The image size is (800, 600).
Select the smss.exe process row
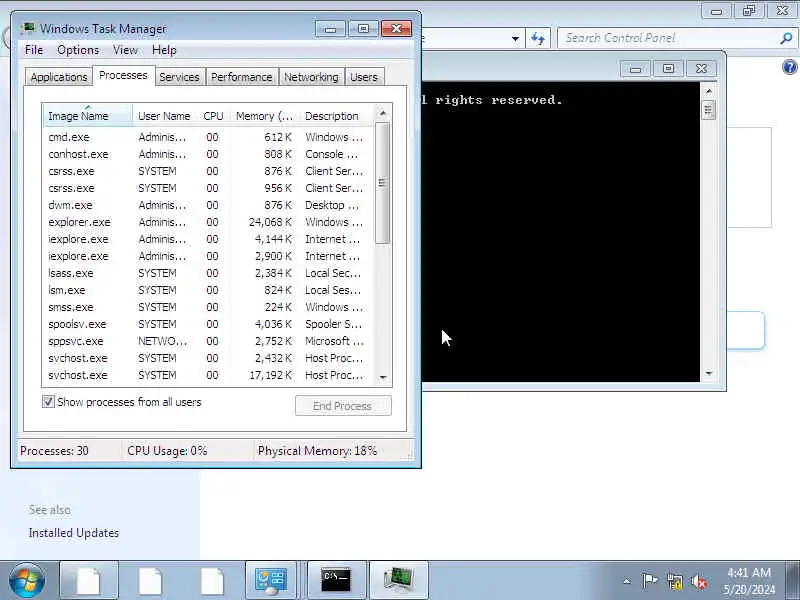[x=208, y=307]
